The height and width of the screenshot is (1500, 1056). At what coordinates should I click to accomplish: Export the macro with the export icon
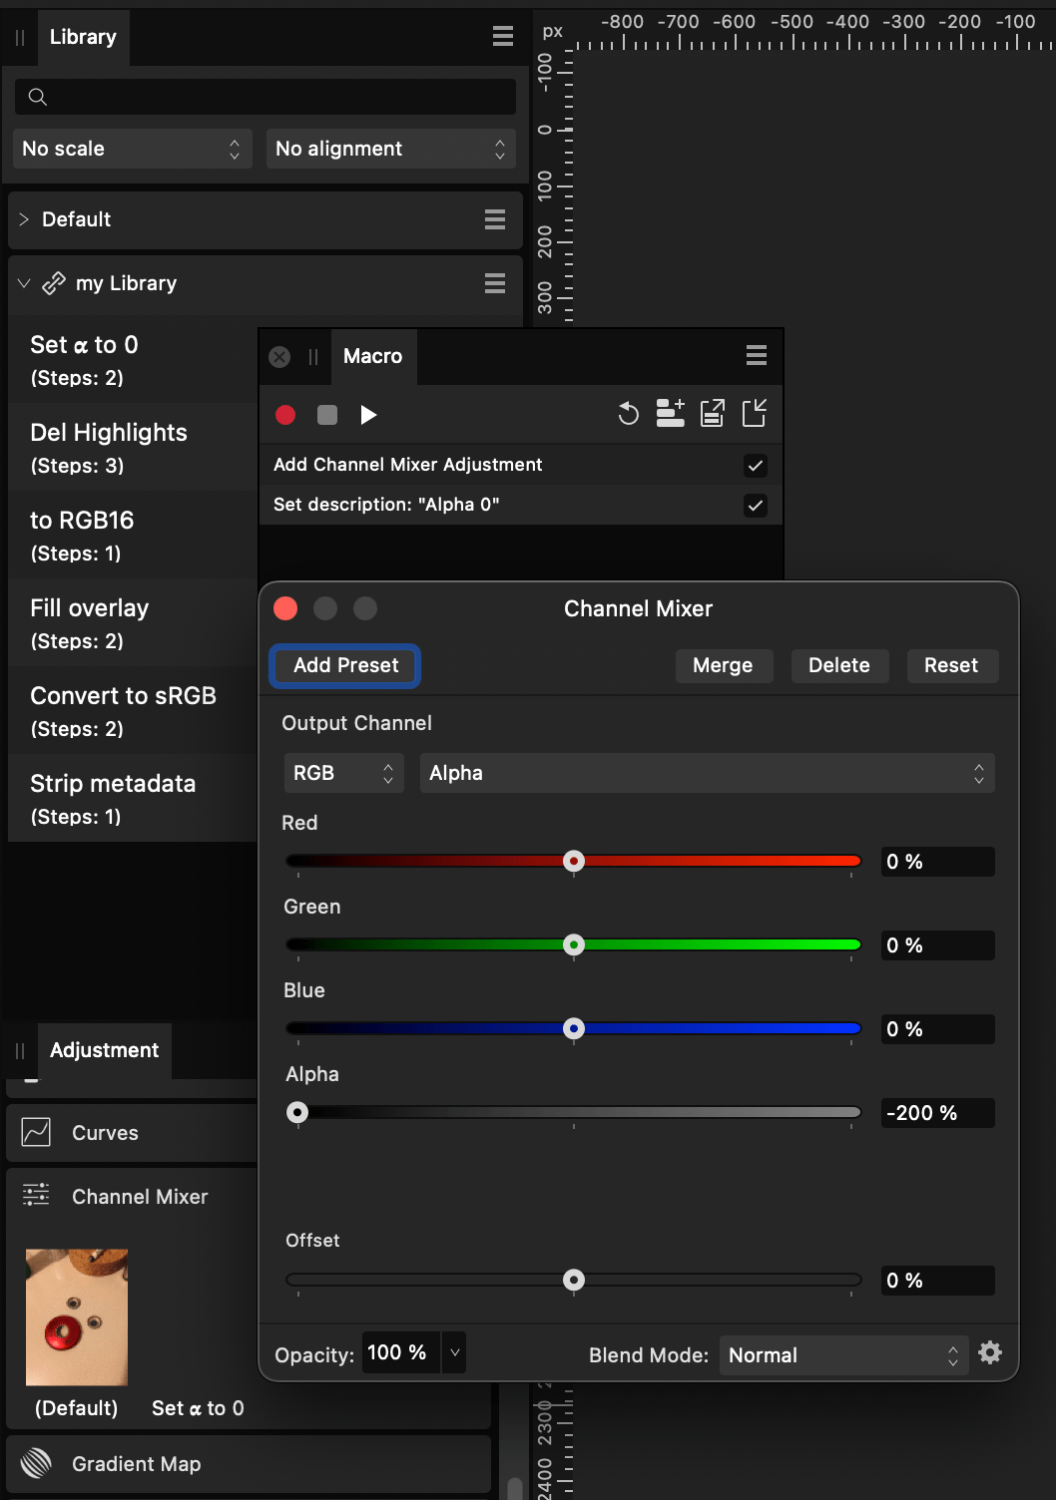coord(712,414)
